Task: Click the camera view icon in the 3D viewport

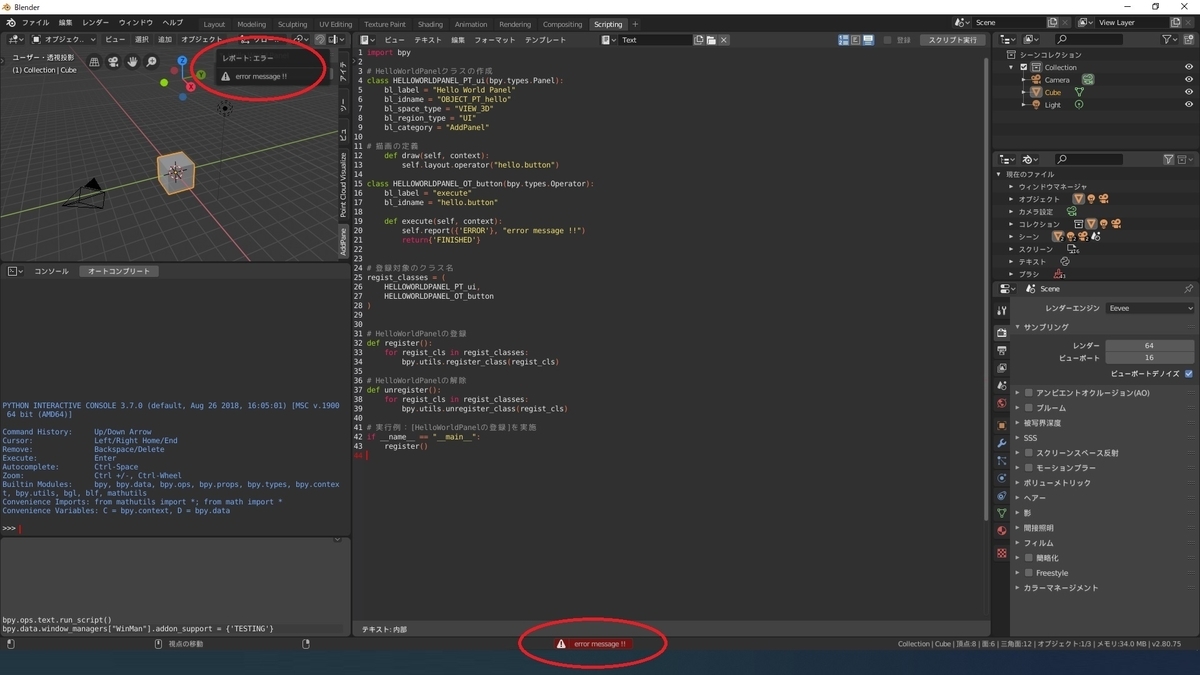Action: click(x=112, y=62)
